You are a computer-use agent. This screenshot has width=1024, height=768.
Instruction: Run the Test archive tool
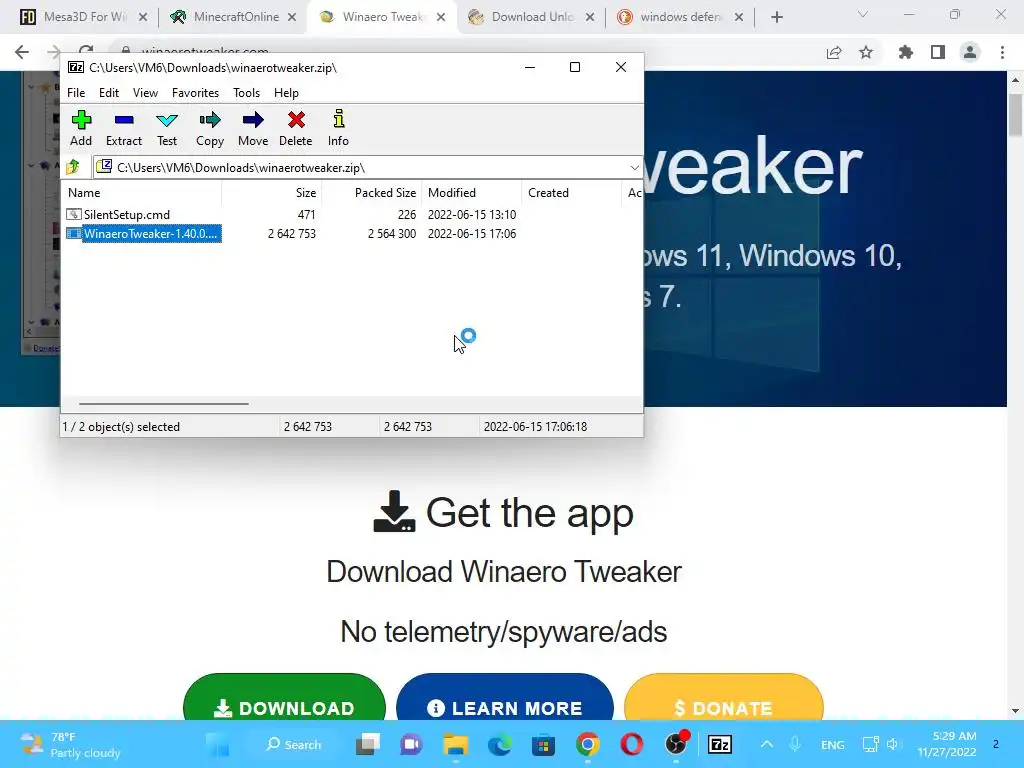click(x=167, y=129)
